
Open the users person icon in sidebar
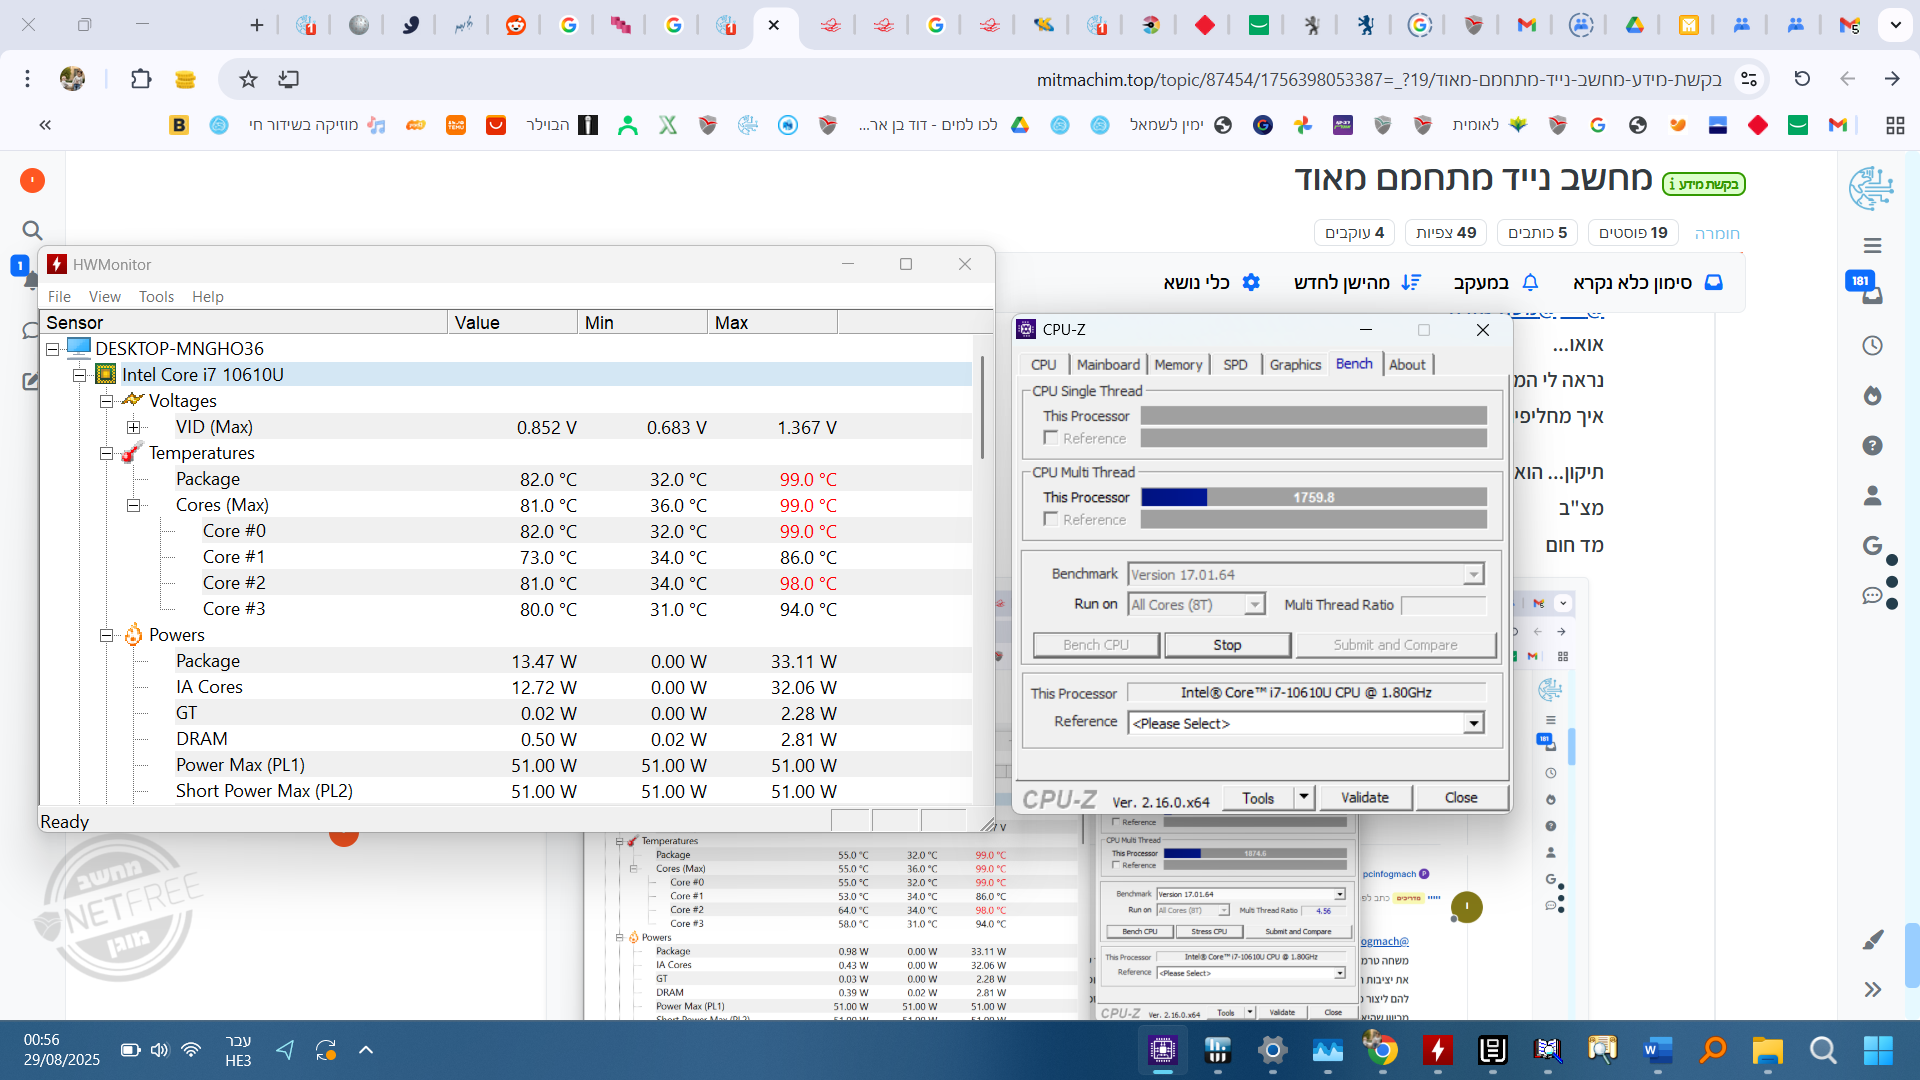(x=1873, y=496)
